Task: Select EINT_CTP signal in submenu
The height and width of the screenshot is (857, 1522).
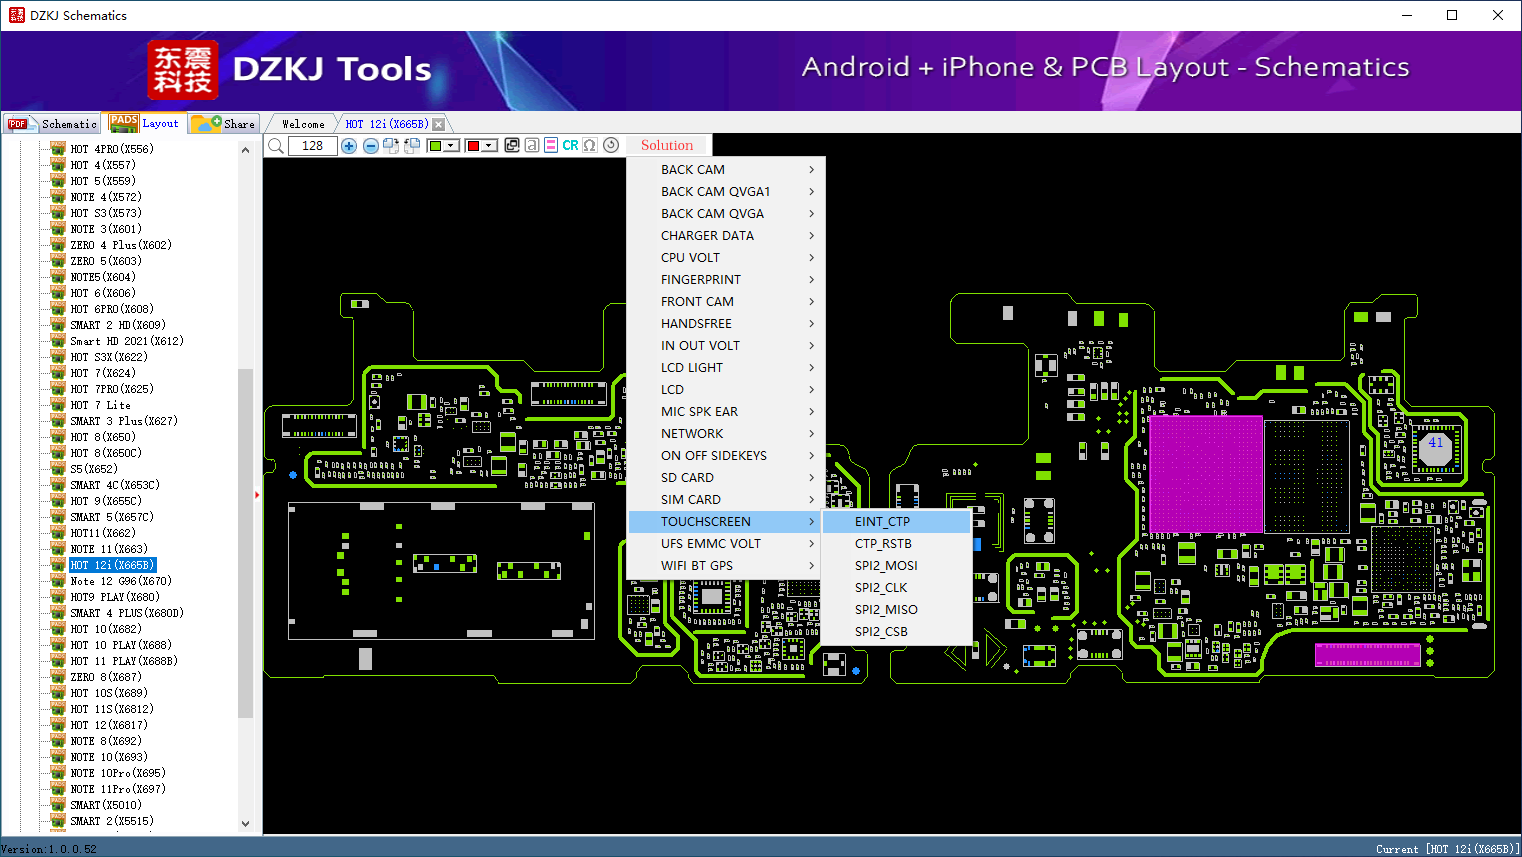Action: tap(896, 522)
